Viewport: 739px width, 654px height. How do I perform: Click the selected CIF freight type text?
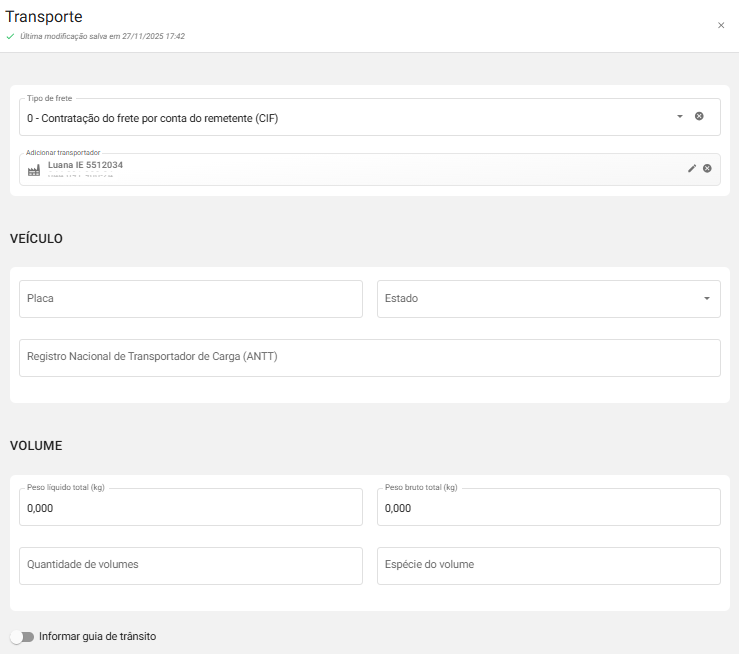coord(152,118)
